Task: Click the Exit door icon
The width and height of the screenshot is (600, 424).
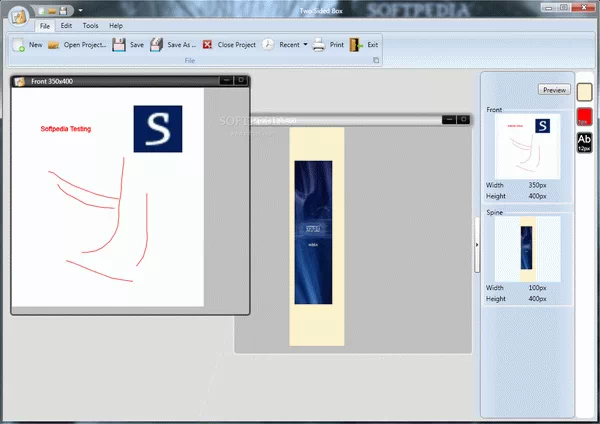Action: [x=356, y=45]
